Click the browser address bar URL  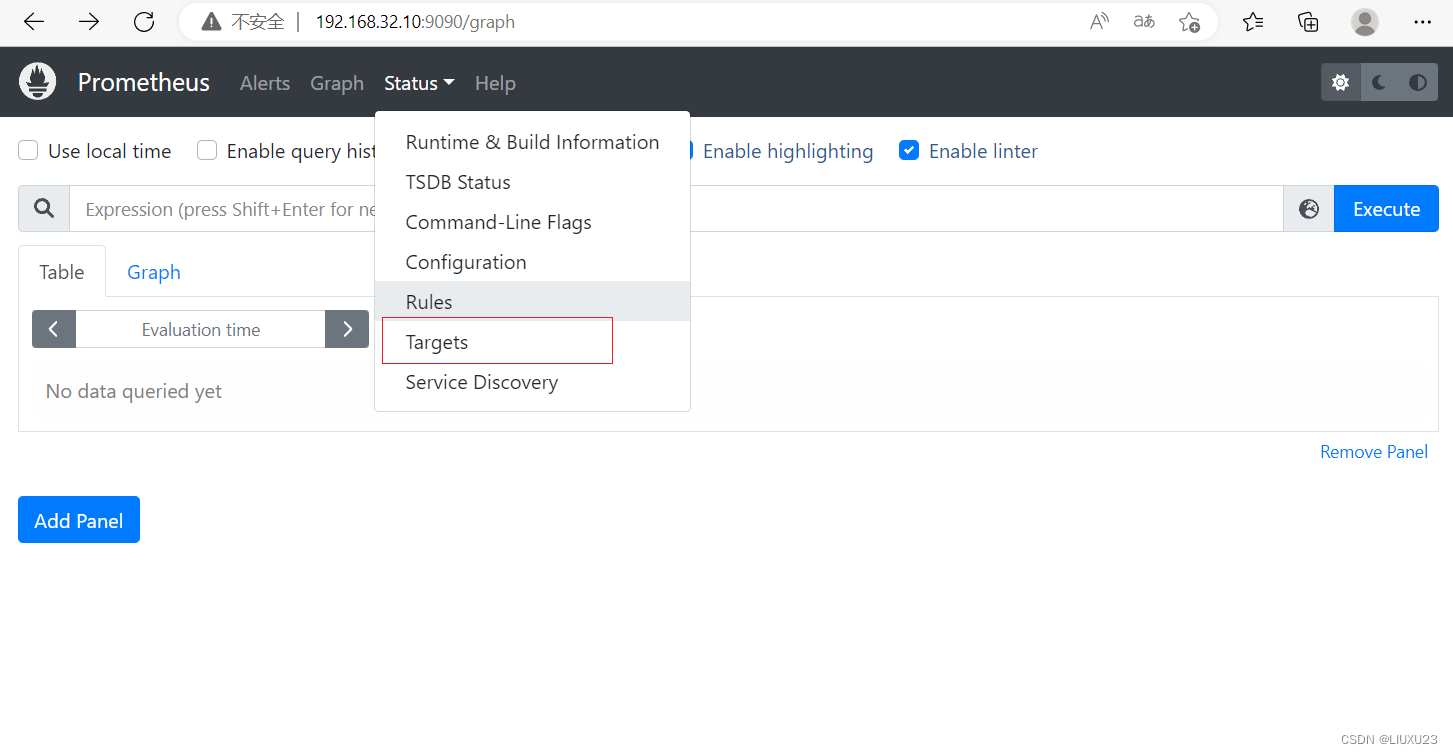click(415, 22)
